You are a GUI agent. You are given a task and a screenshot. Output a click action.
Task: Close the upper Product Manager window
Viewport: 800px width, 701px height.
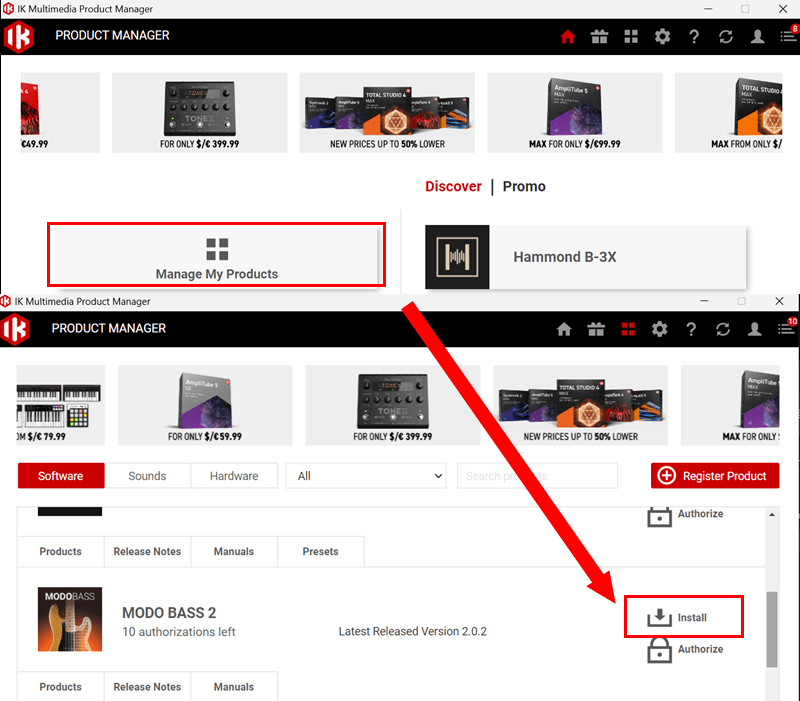point(783,9)
